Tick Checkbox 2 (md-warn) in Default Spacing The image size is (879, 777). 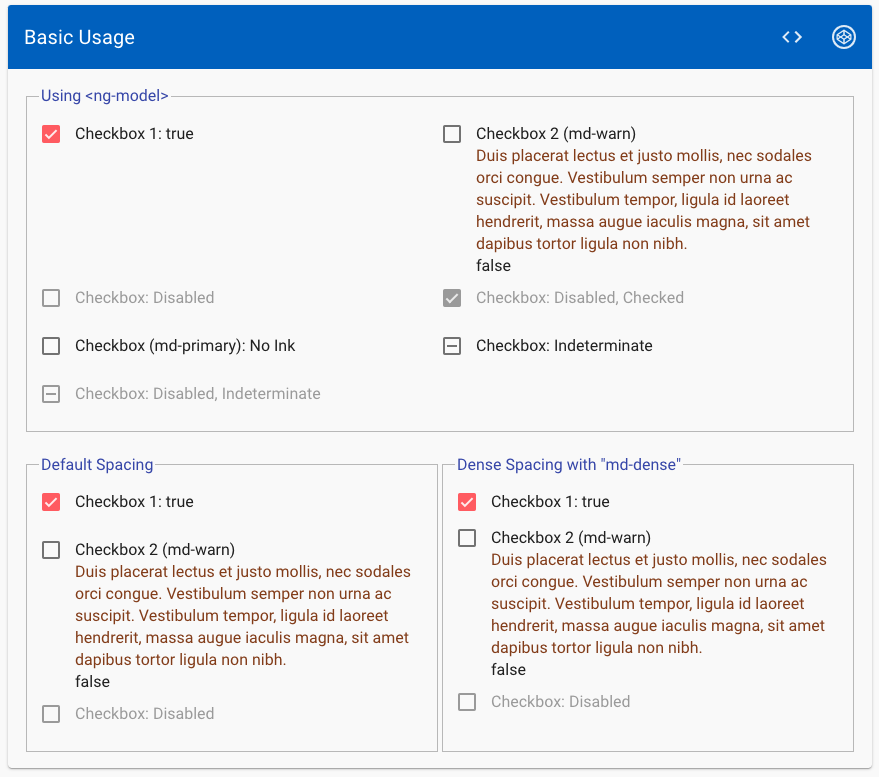tap(51, 550)
